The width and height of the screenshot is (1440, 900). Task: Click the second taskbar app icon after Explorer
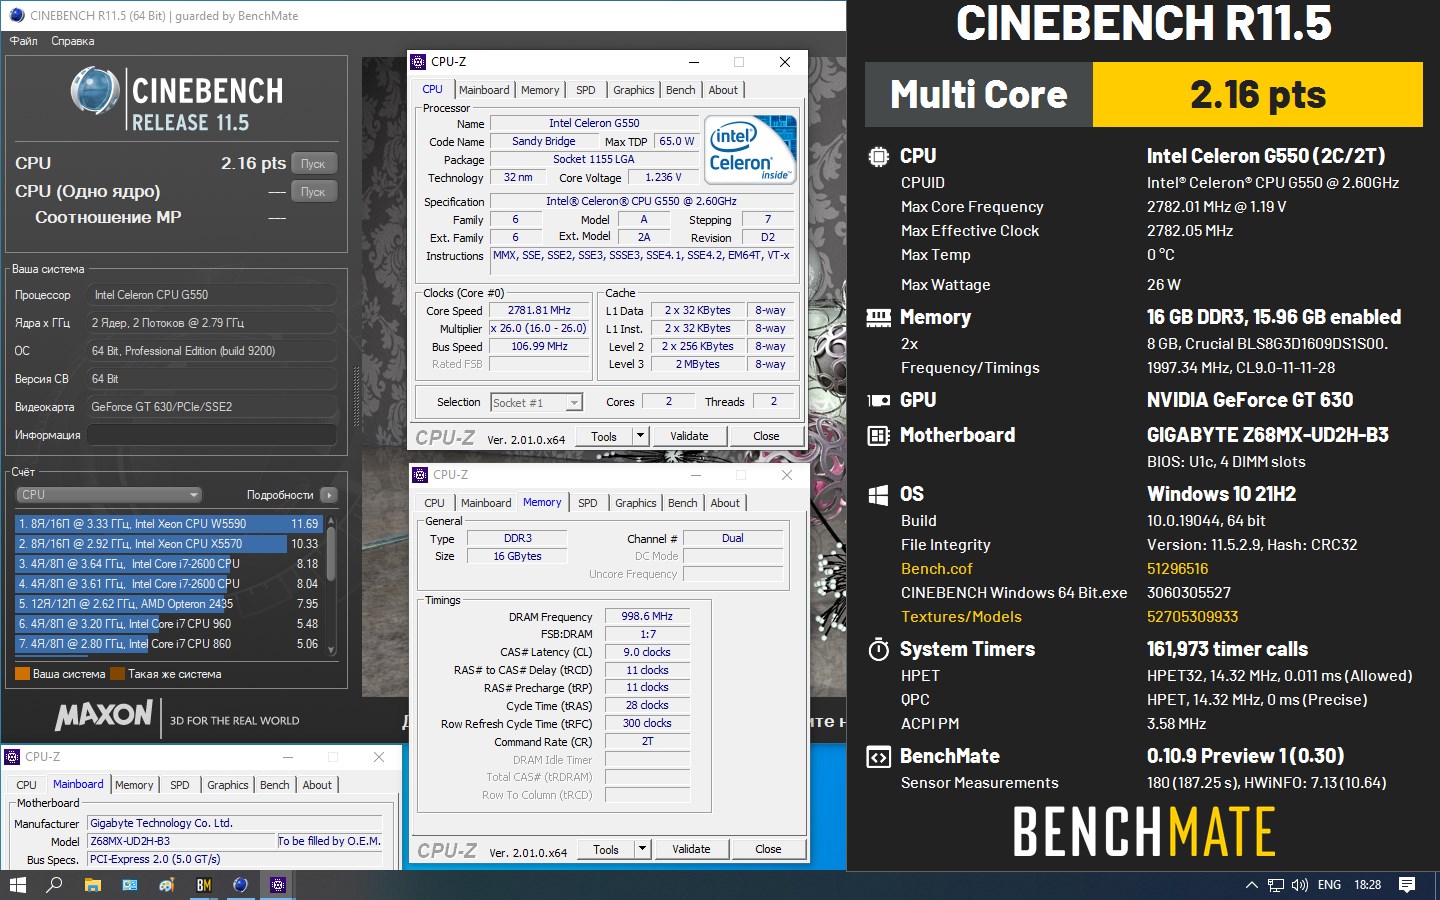tap(167, 885)
